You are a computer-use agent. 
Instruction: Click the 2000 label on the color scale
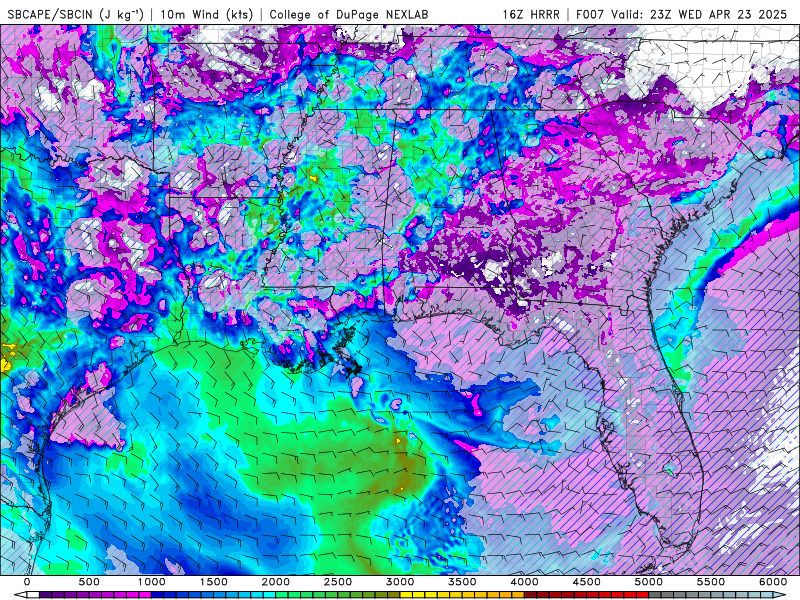pyautogui.click(x=276, y=582)
